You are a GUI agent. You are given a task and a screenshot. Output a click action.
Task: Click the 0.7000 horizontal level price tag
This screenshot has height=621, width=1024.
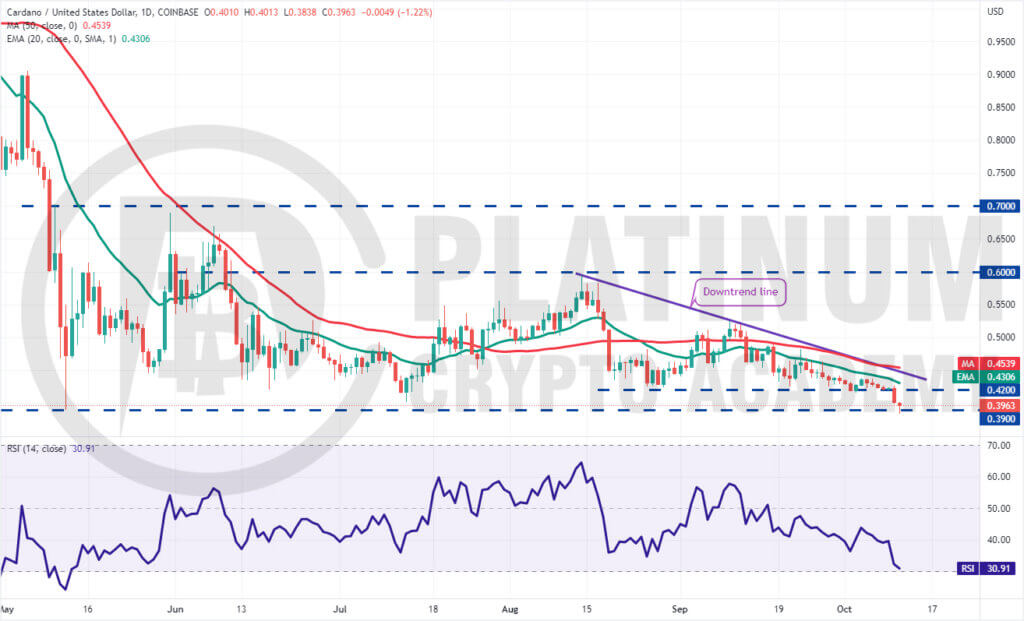[999, 206]
